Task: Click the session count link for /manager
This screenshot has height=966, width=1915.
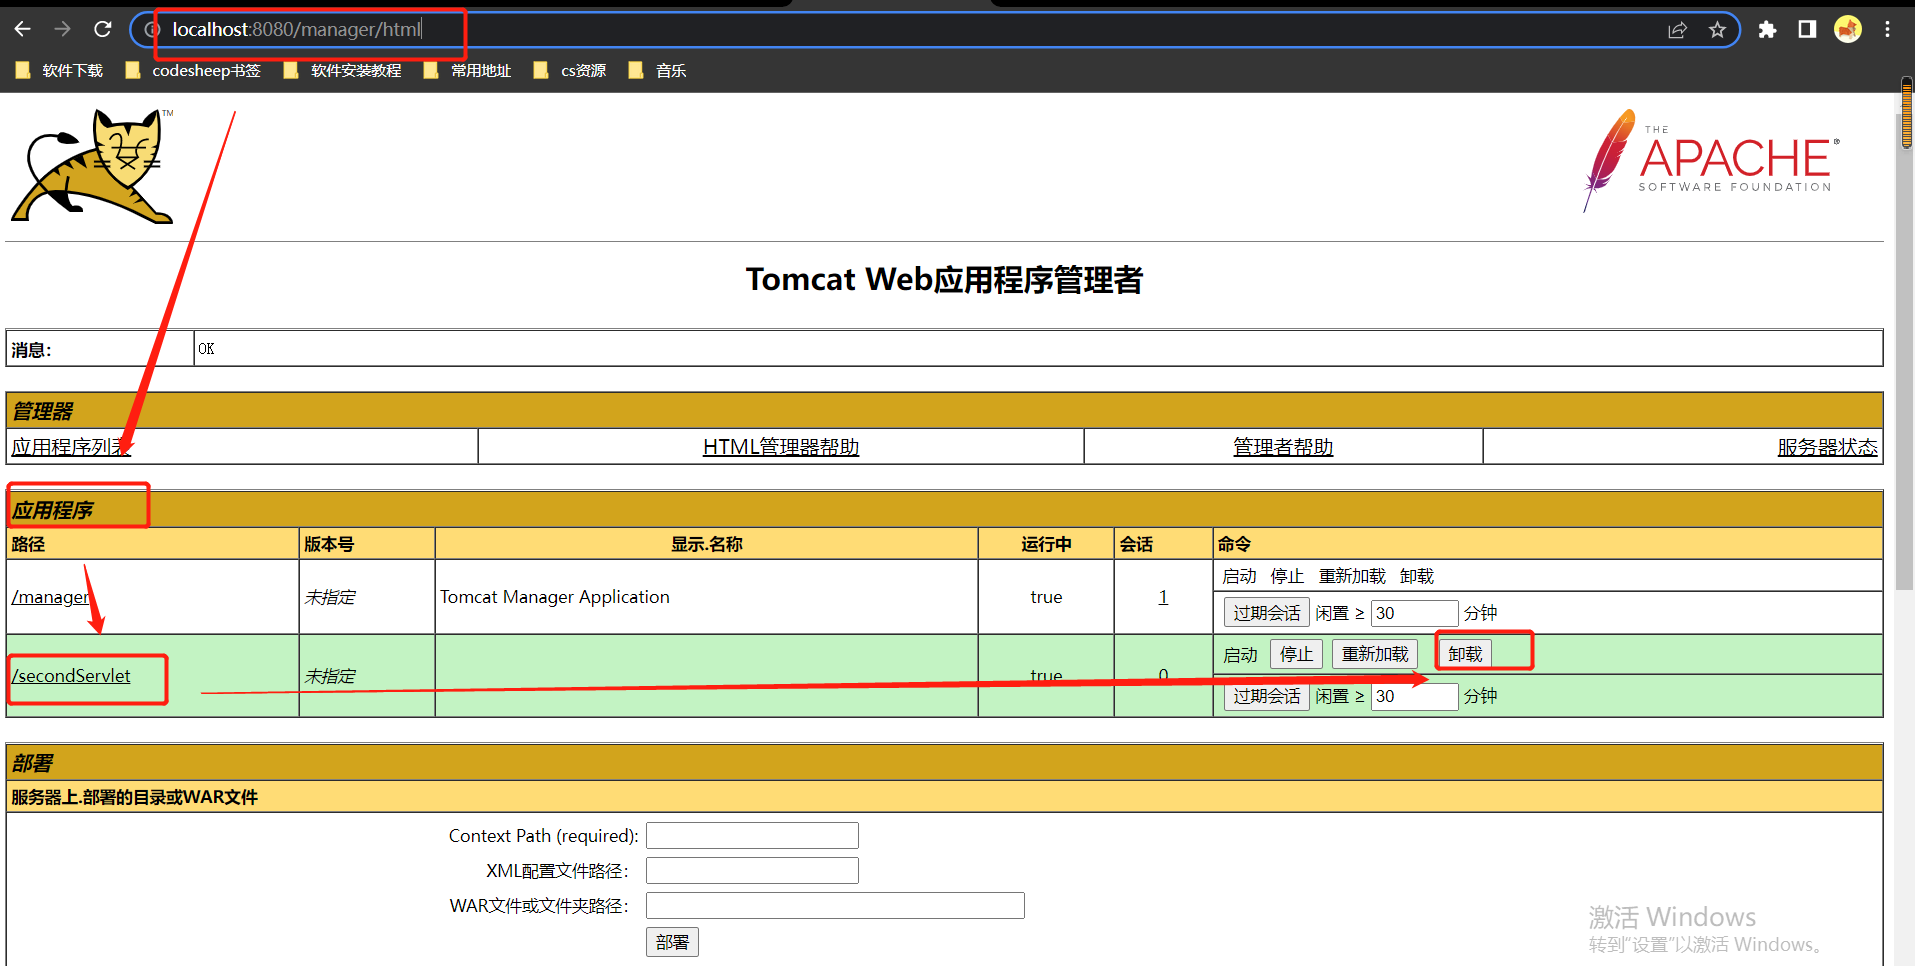Action: [x=1163, y=597]
